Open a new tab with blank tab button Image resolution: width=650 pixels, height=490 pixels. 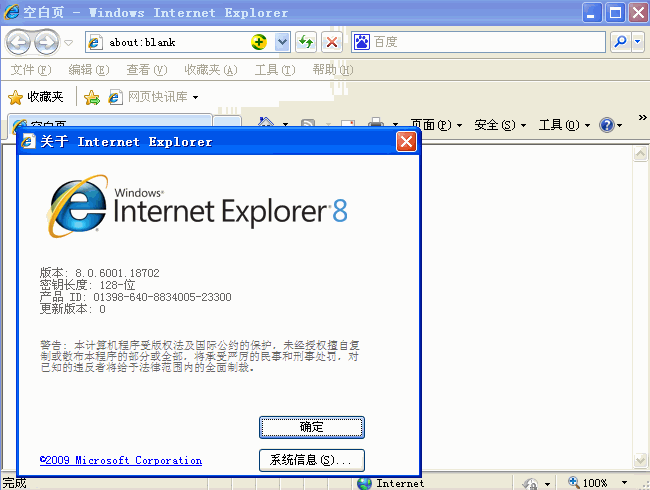[227, 122]
